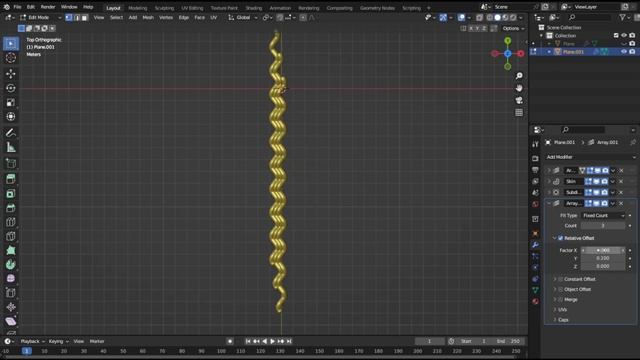Toggle the Relative Offset checkbox
Image resolution: width=640 pixels, height=360 pixels.
click(x=560, y=238)
